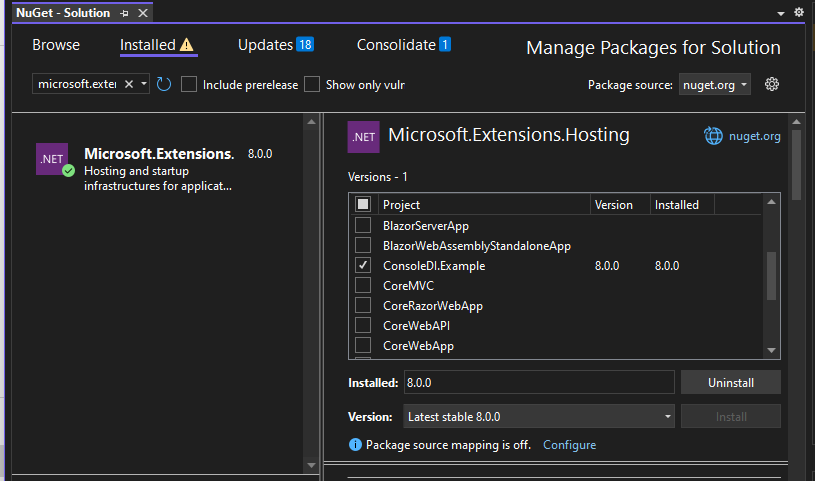
Task: Uncheck the ConsoleDI.Example project
Action: (363, 266)
